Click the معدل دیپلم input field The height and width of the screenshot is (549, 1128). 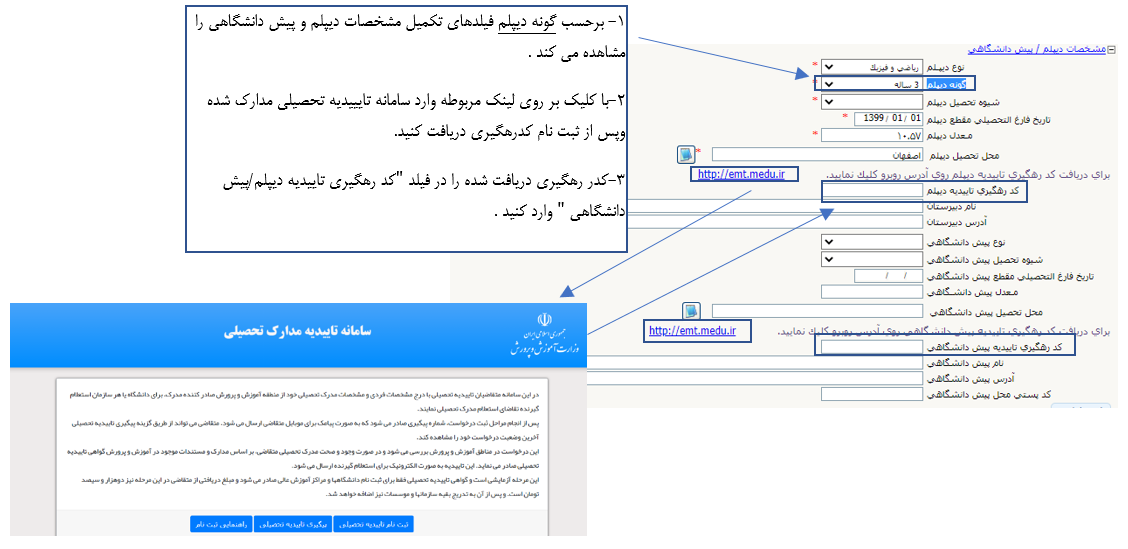[x=872, y=135]
